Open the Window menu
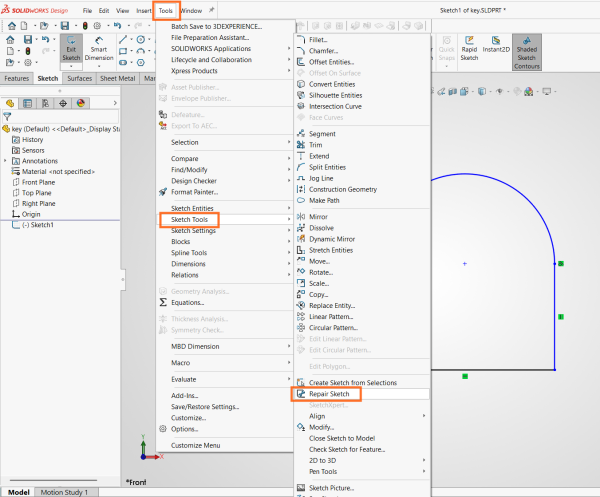This screenshot has height=497, width=600. pyautogui.click(x=191, y=11)
